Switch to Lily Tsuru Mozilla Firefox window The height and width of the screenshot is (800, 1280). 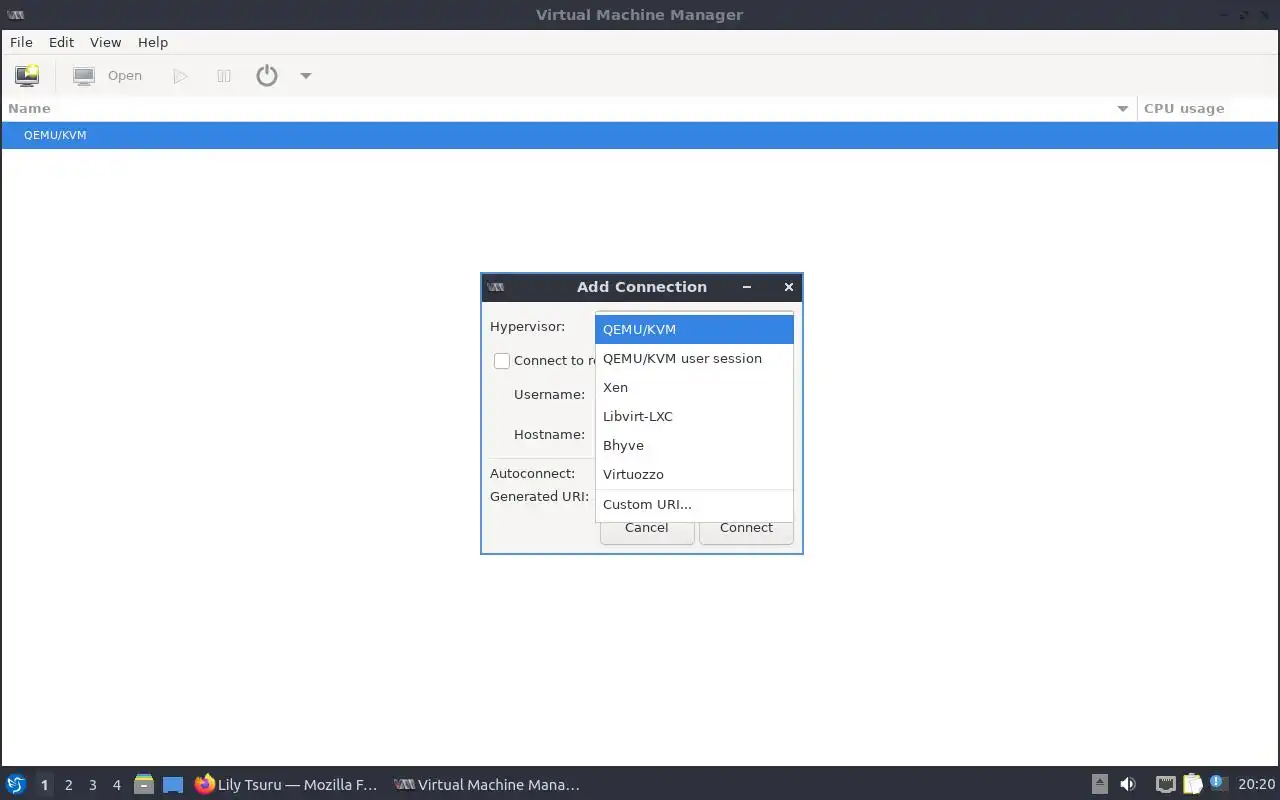[x=288, y=785]
